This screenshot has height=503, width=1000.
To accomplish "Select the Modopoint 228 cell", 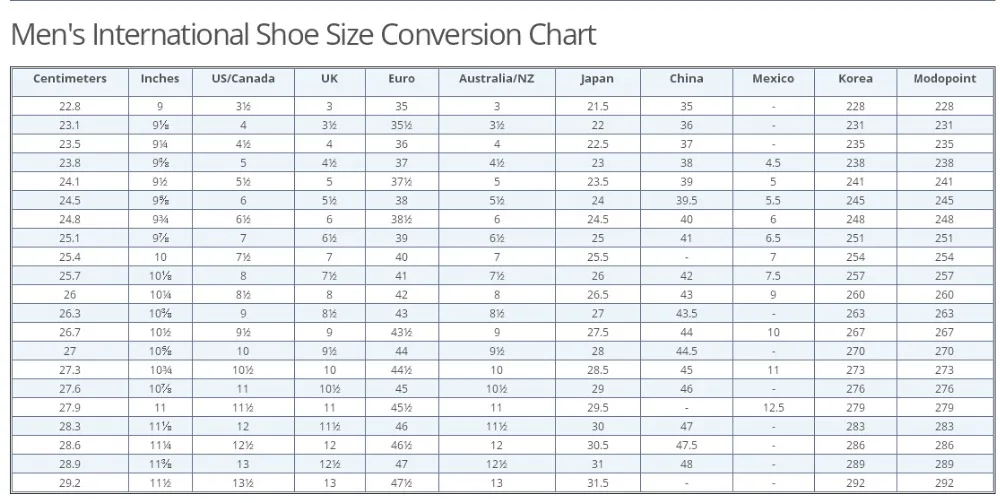I will (945, 106).
